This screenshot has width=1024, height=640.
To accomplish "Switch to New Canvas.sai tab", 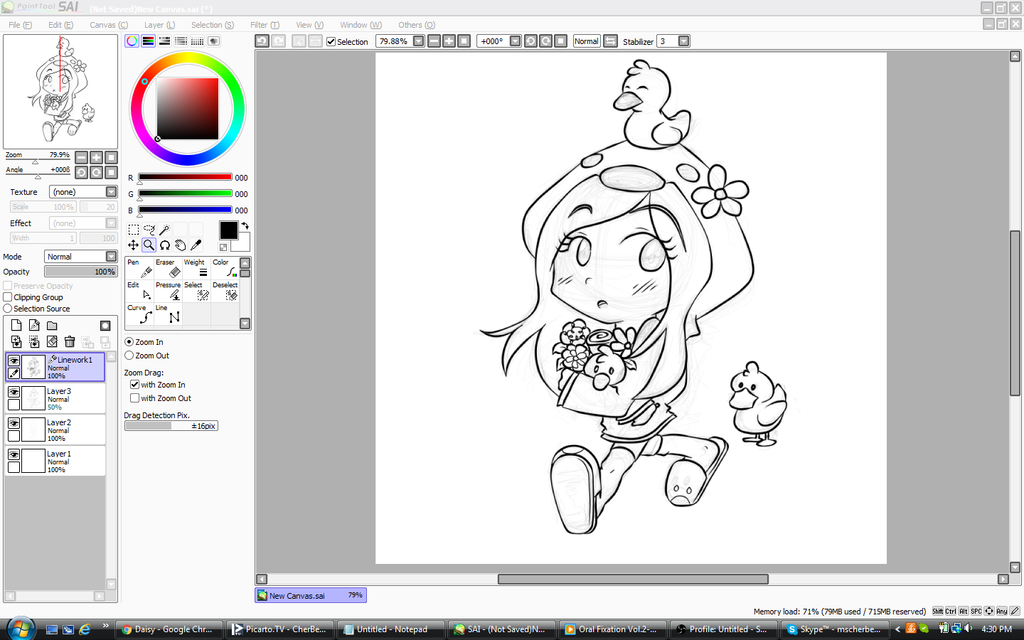I will coord(311,595).
